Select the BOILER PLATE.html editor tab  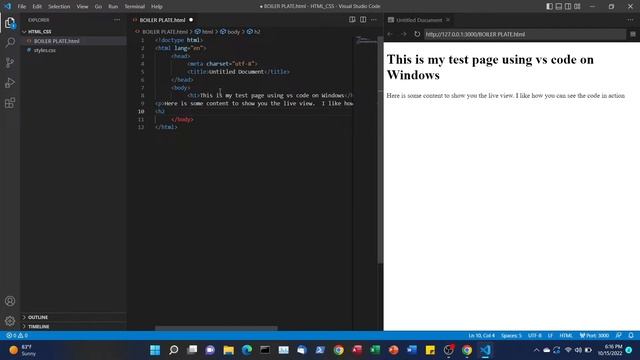162,20
